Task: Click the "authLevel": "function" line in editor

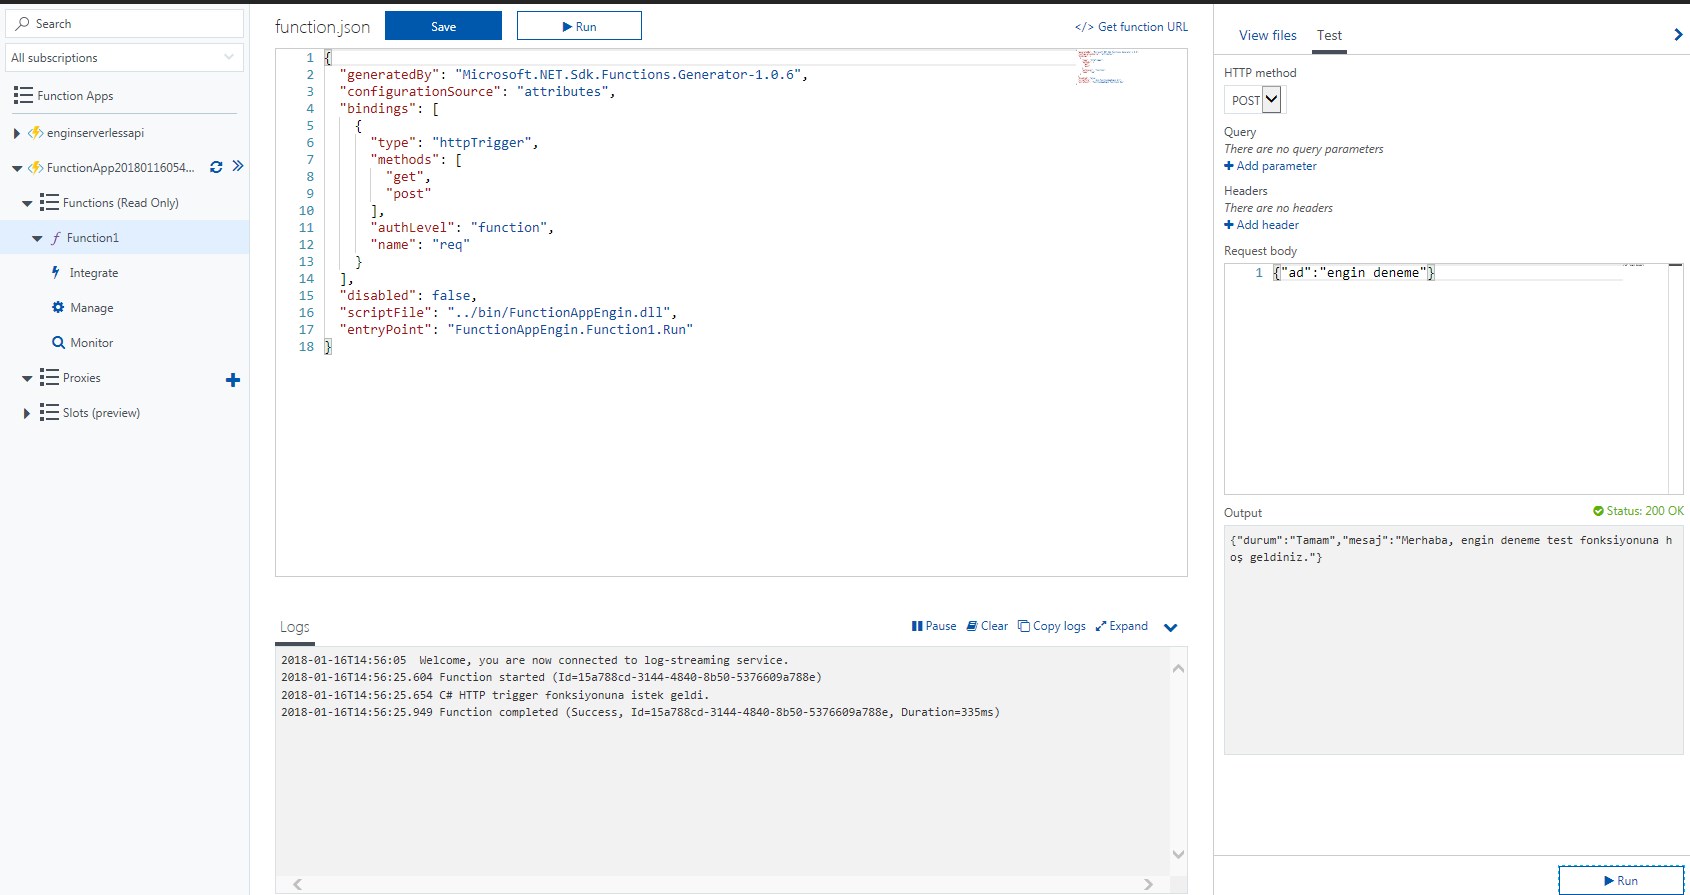Action: (461, 227)
